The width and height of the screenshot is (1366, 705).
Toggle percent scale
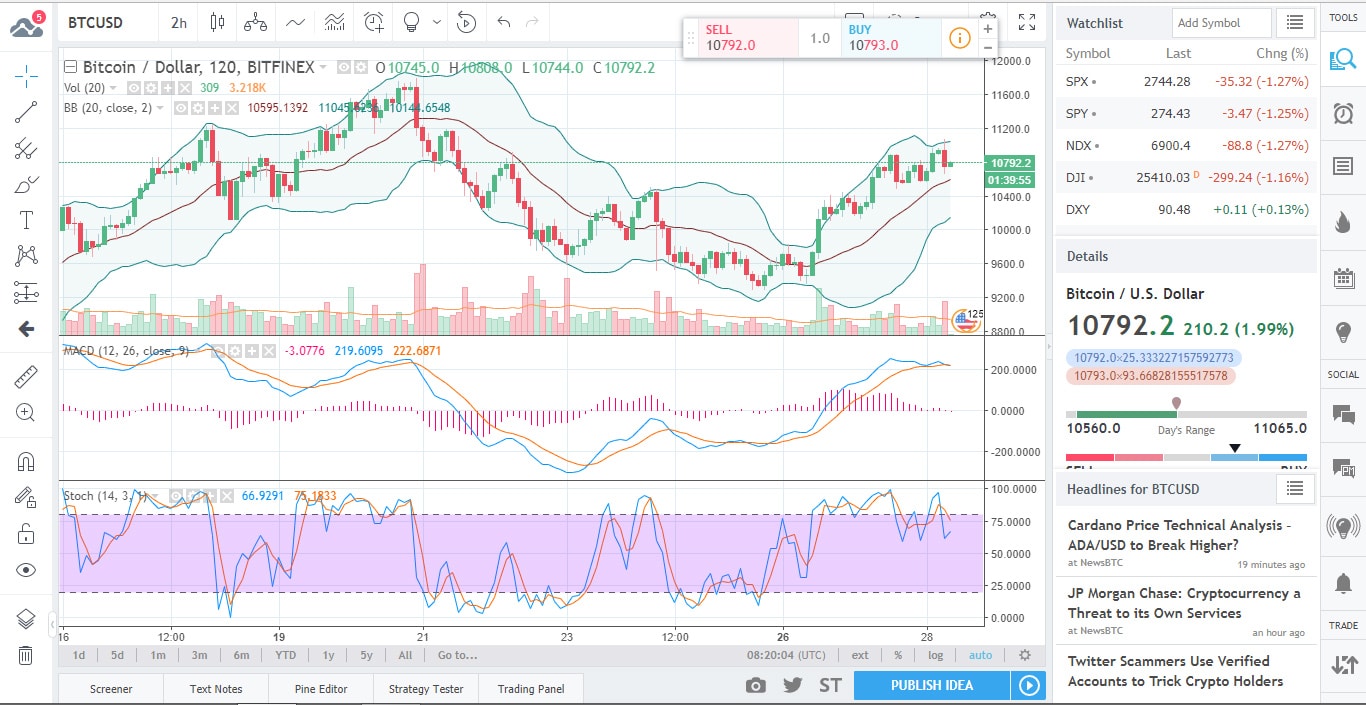pyautogui.click(x=898, y=656)
